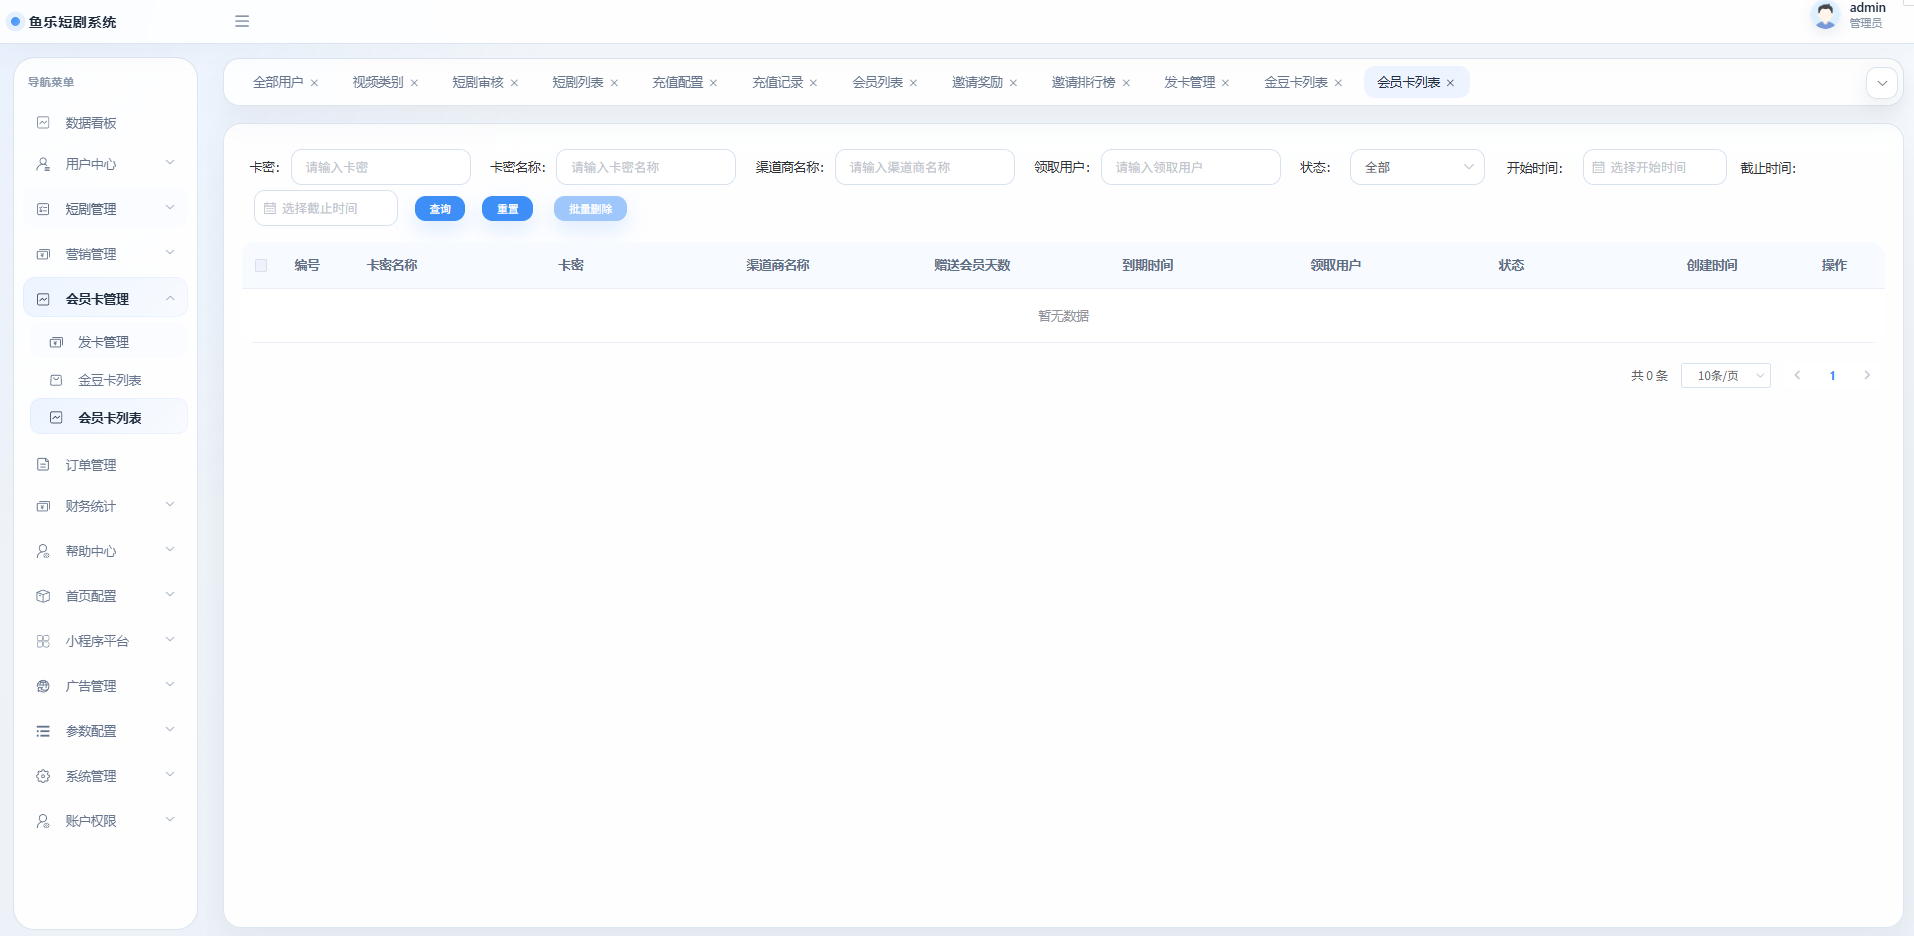This screenshot has width=1914, height=936.
Task: Expand the 短剧管理 menu chevron
Action: click(170, 207)
